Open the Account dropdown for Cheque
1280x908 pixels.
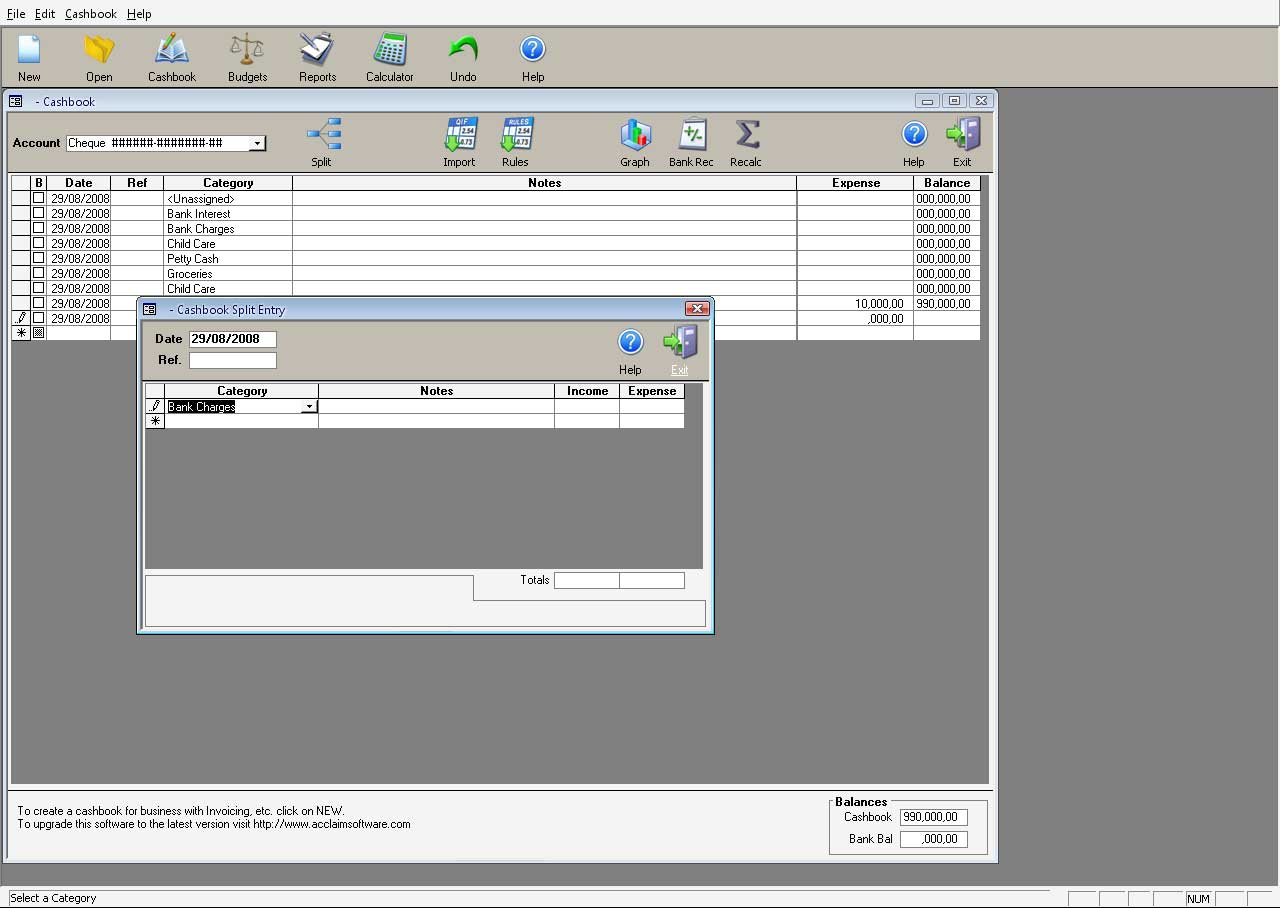pos(258,143)
